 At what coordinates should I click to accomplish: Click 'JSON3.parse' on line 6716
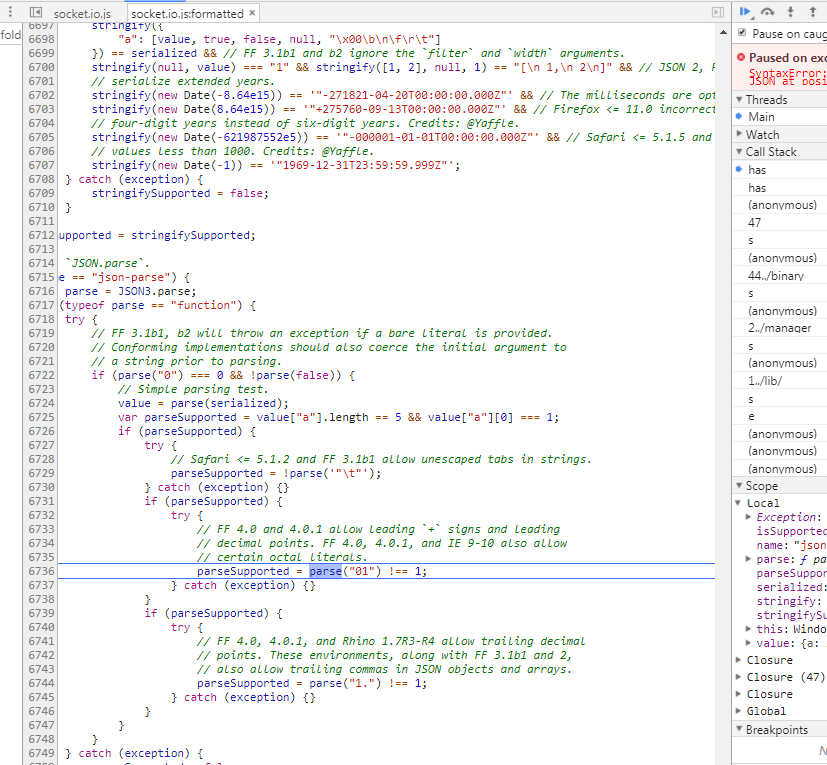157,291
